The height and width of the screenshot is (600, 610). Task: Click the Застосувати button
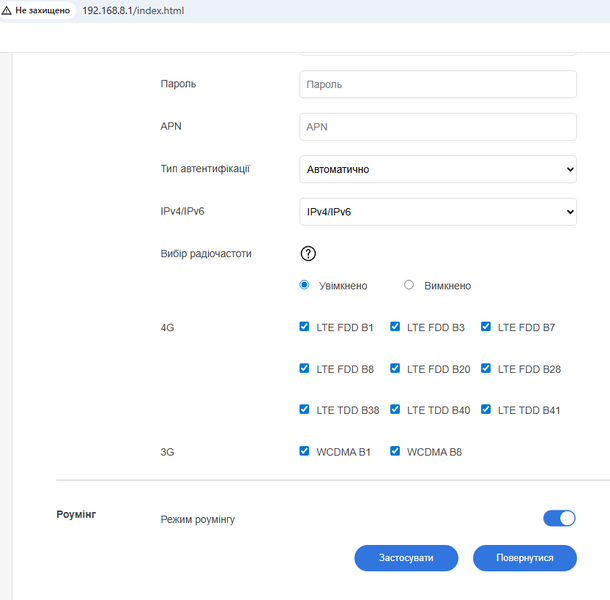[x=406, y=558]
